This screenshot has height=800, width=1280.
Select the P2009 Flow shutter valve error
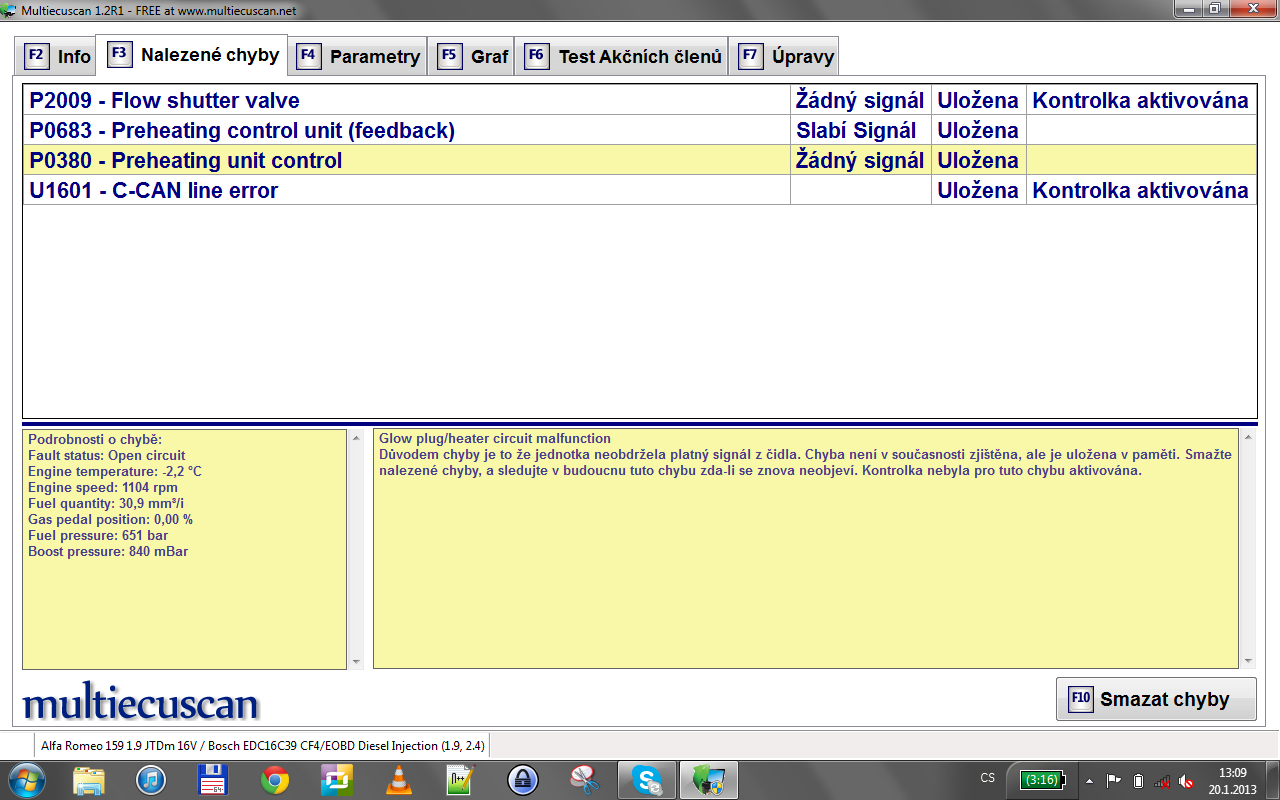point(405,100)
